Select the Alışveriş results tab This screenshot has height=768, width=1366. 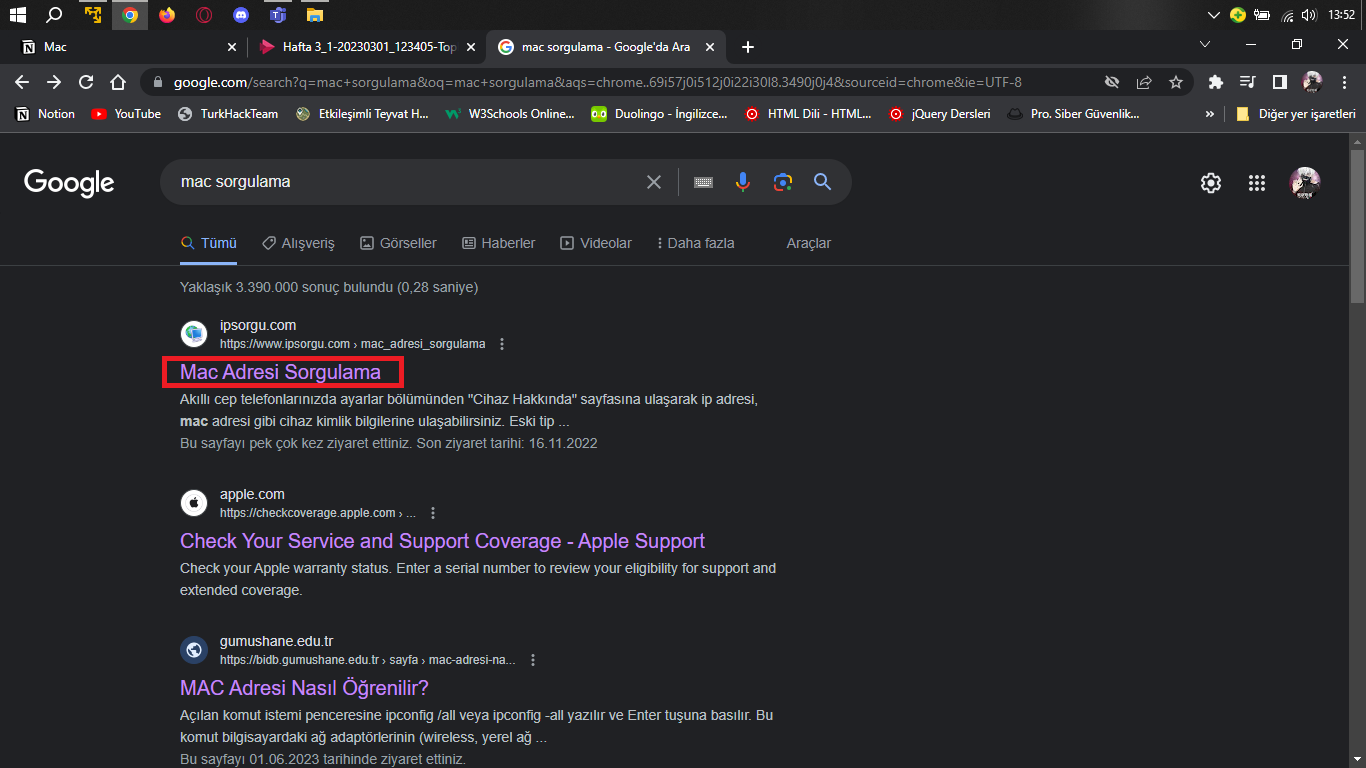pos(298,243)
